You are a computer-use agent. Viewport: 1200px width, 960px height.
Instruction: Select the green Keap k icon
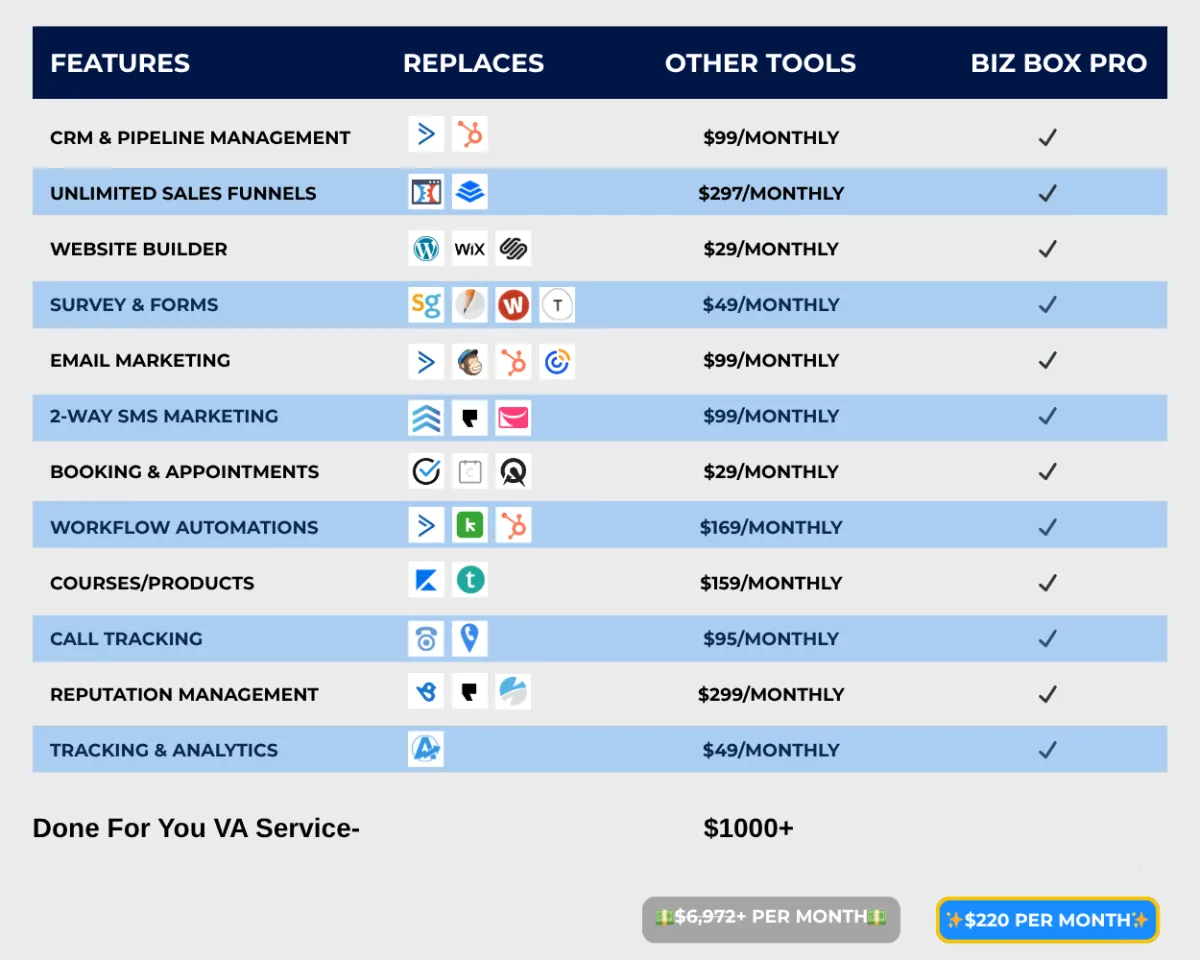click(x=470, y=525)
